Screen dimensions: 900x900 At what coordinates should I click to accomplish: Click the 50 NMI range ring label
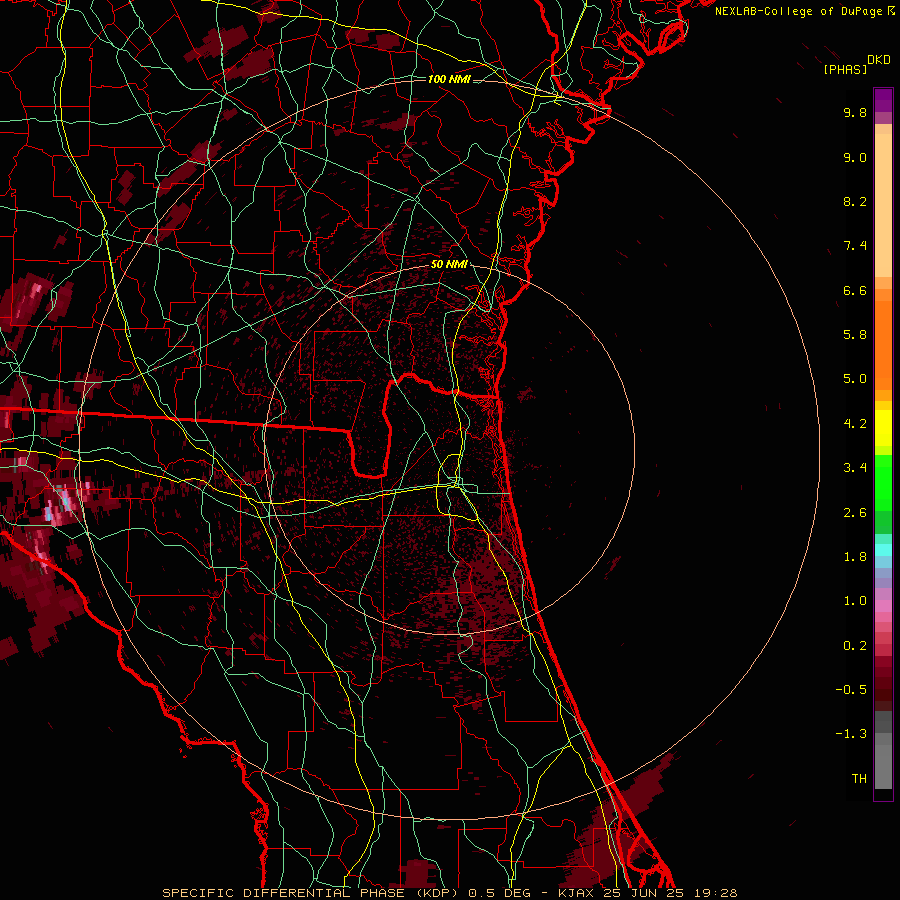449,264
